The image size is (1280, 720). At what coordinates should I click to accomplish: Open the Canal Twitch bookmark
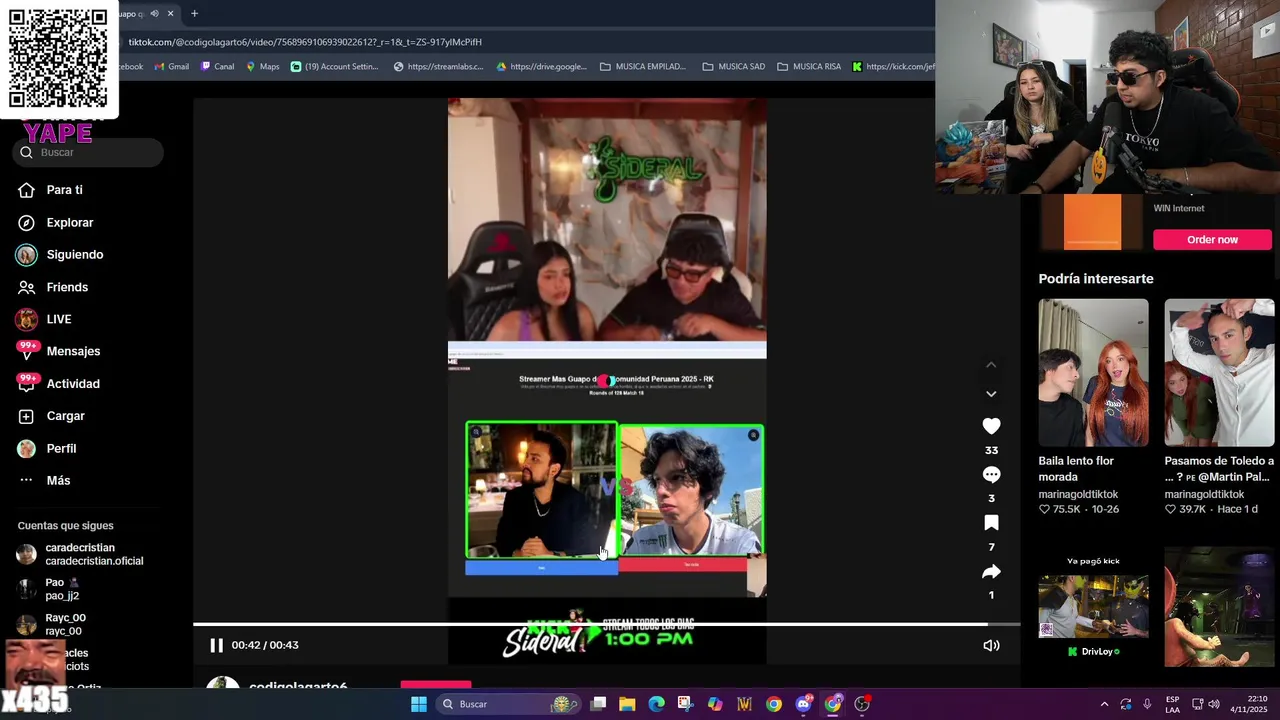coord(217,67)
